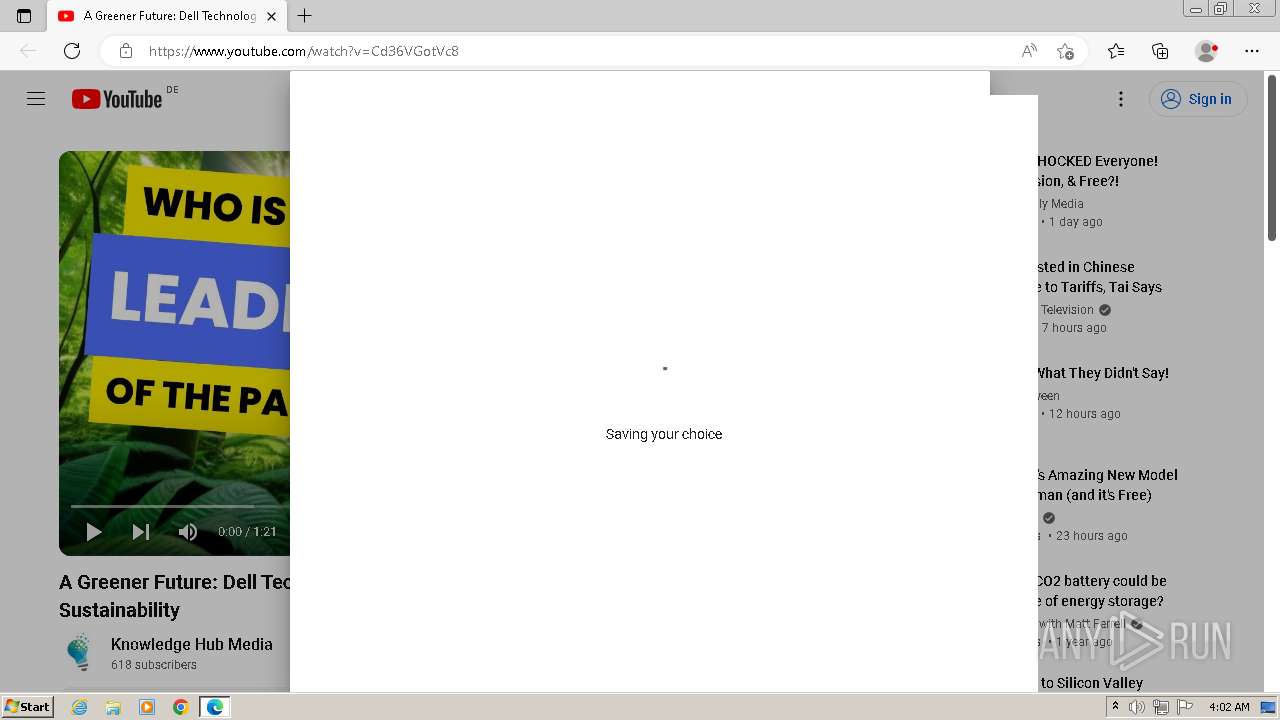1280x720 pixels.
Task: Seek using the video progress bar
Action: point(180,506)
